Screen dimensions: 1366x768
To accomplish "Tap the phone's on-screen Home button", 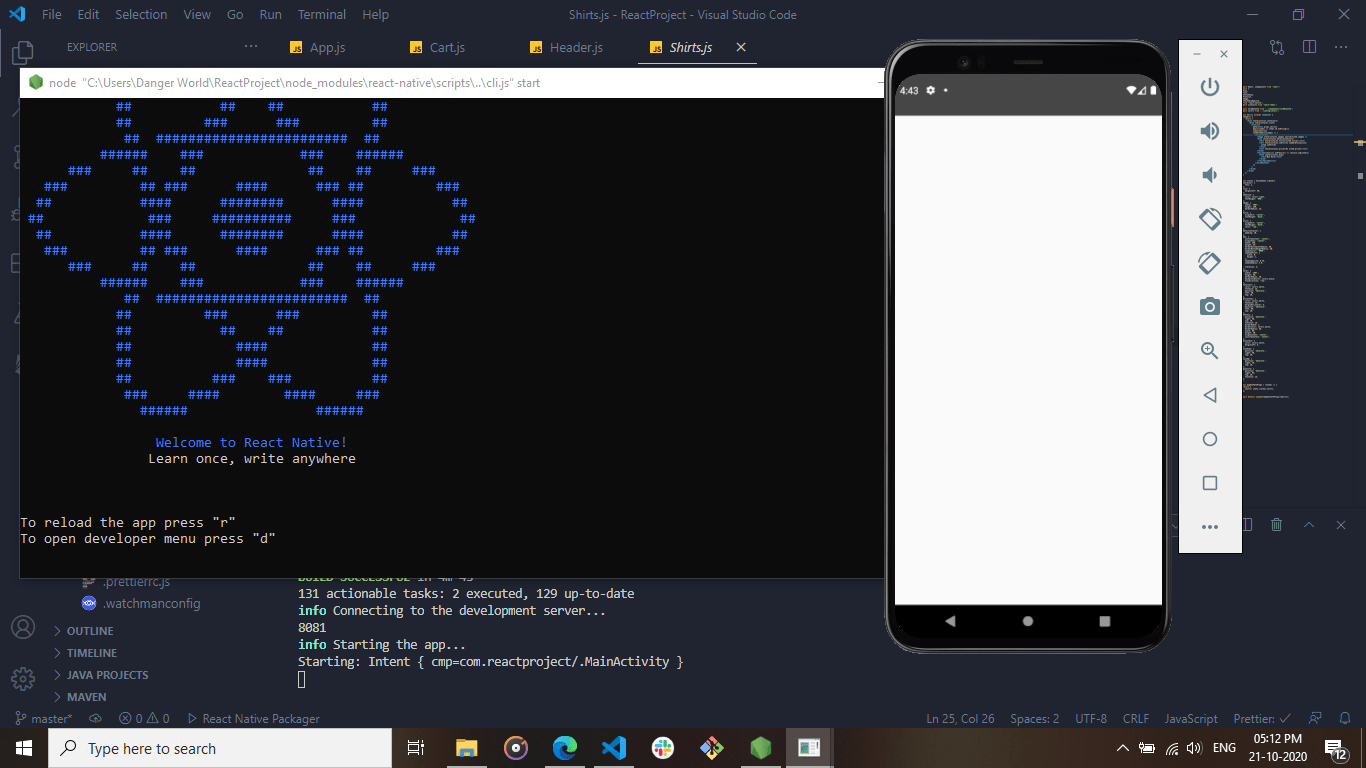I will pyautogui.click(x=1028, y=621).
